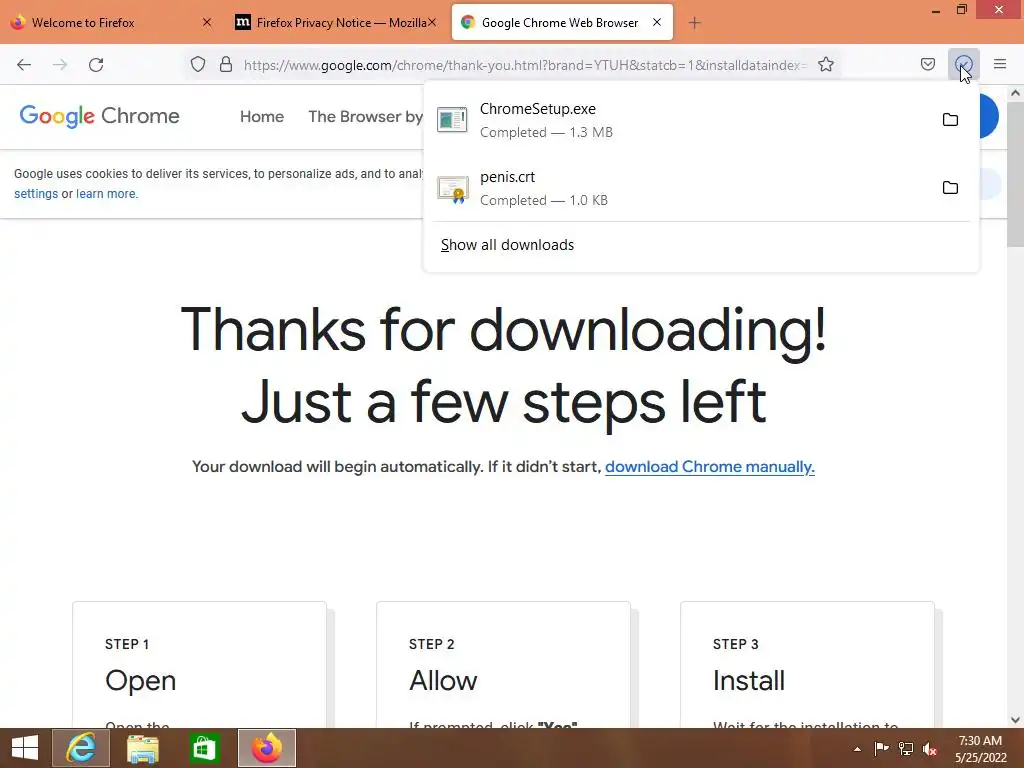1024x768 pixels.
Task: Switch to the Firefox Privacy Notice tab
Action: pos(335,23)
